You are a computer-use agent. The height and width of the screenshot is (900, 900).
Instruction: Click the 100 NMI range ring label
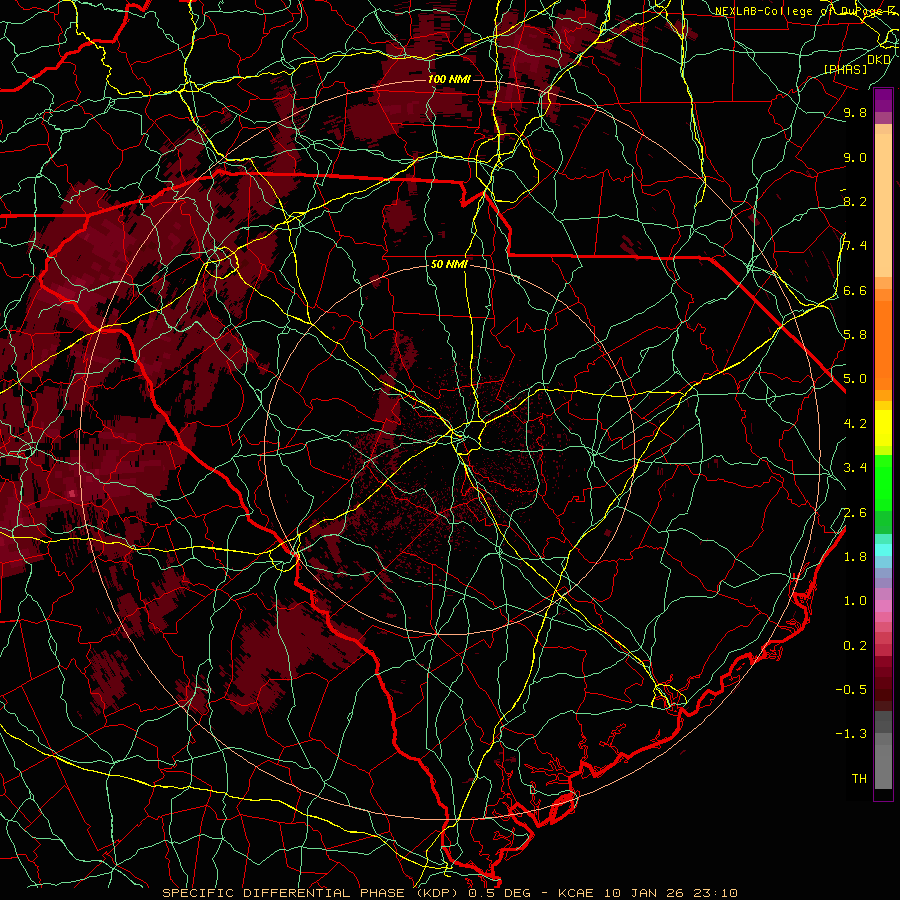(449, 79)
